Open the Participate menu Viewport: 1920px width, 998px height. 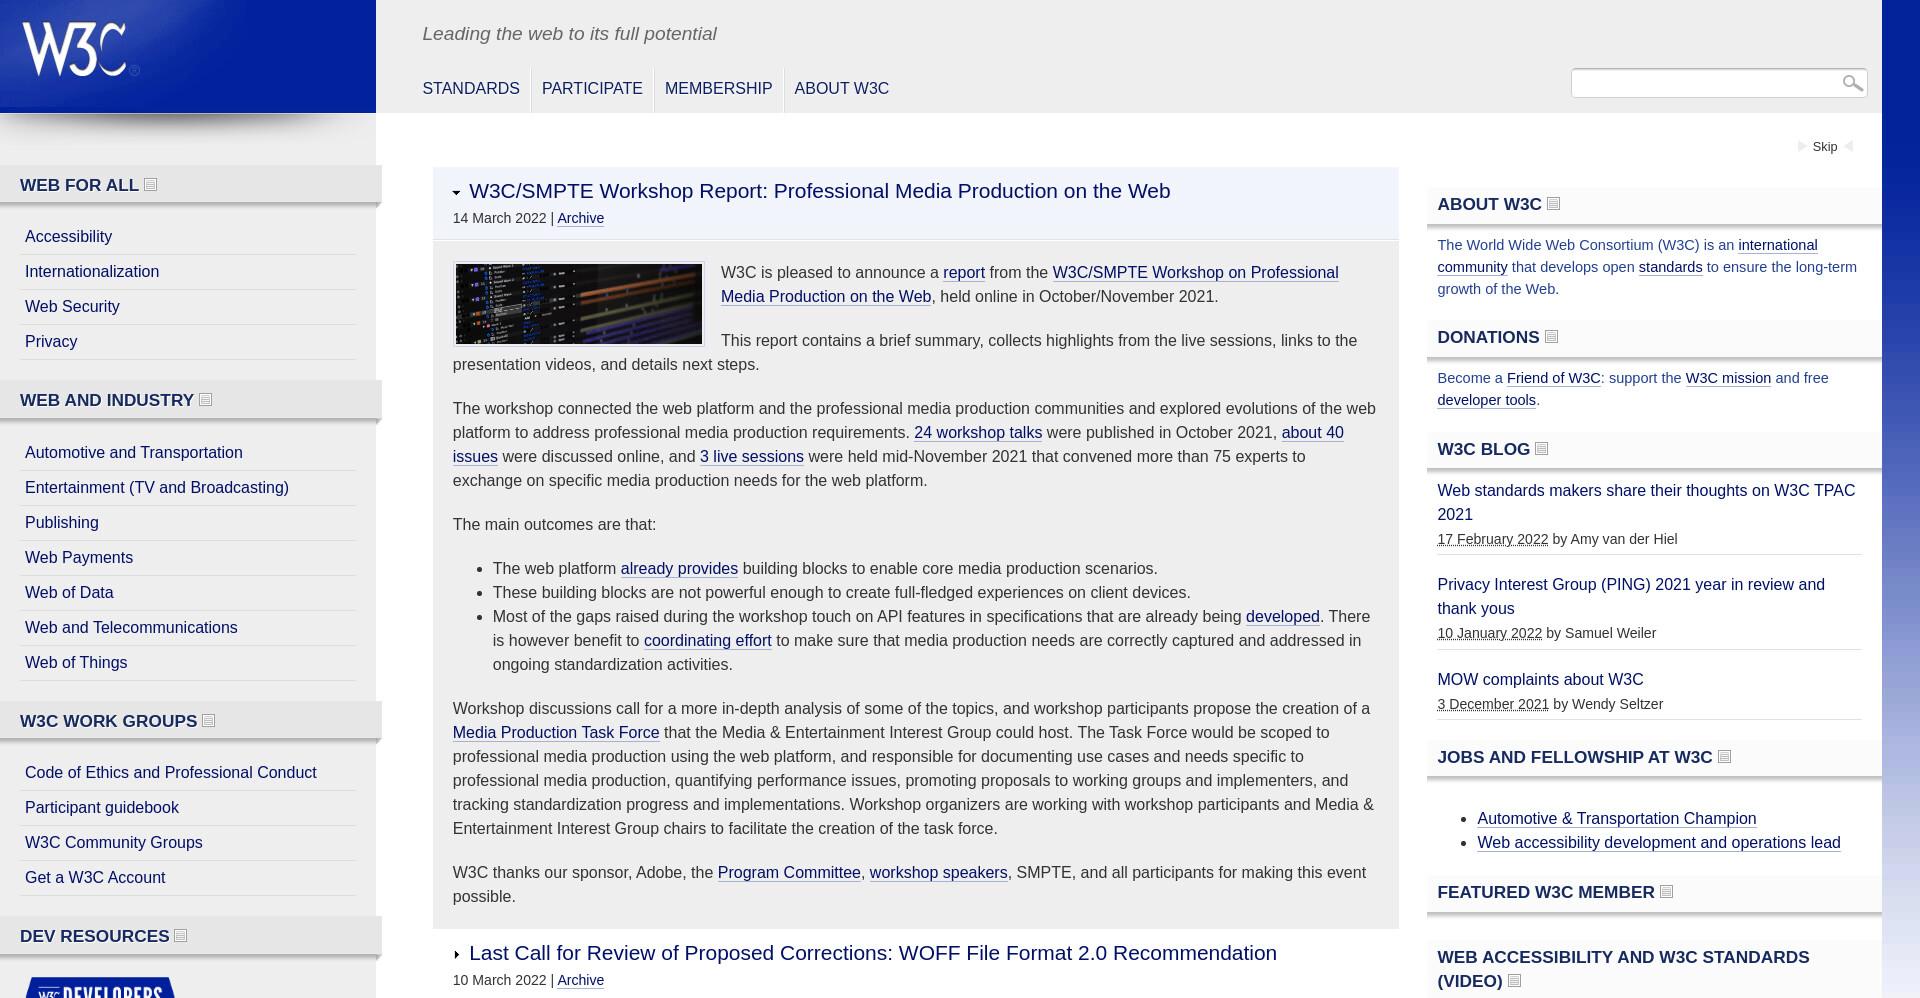[592, 89]
